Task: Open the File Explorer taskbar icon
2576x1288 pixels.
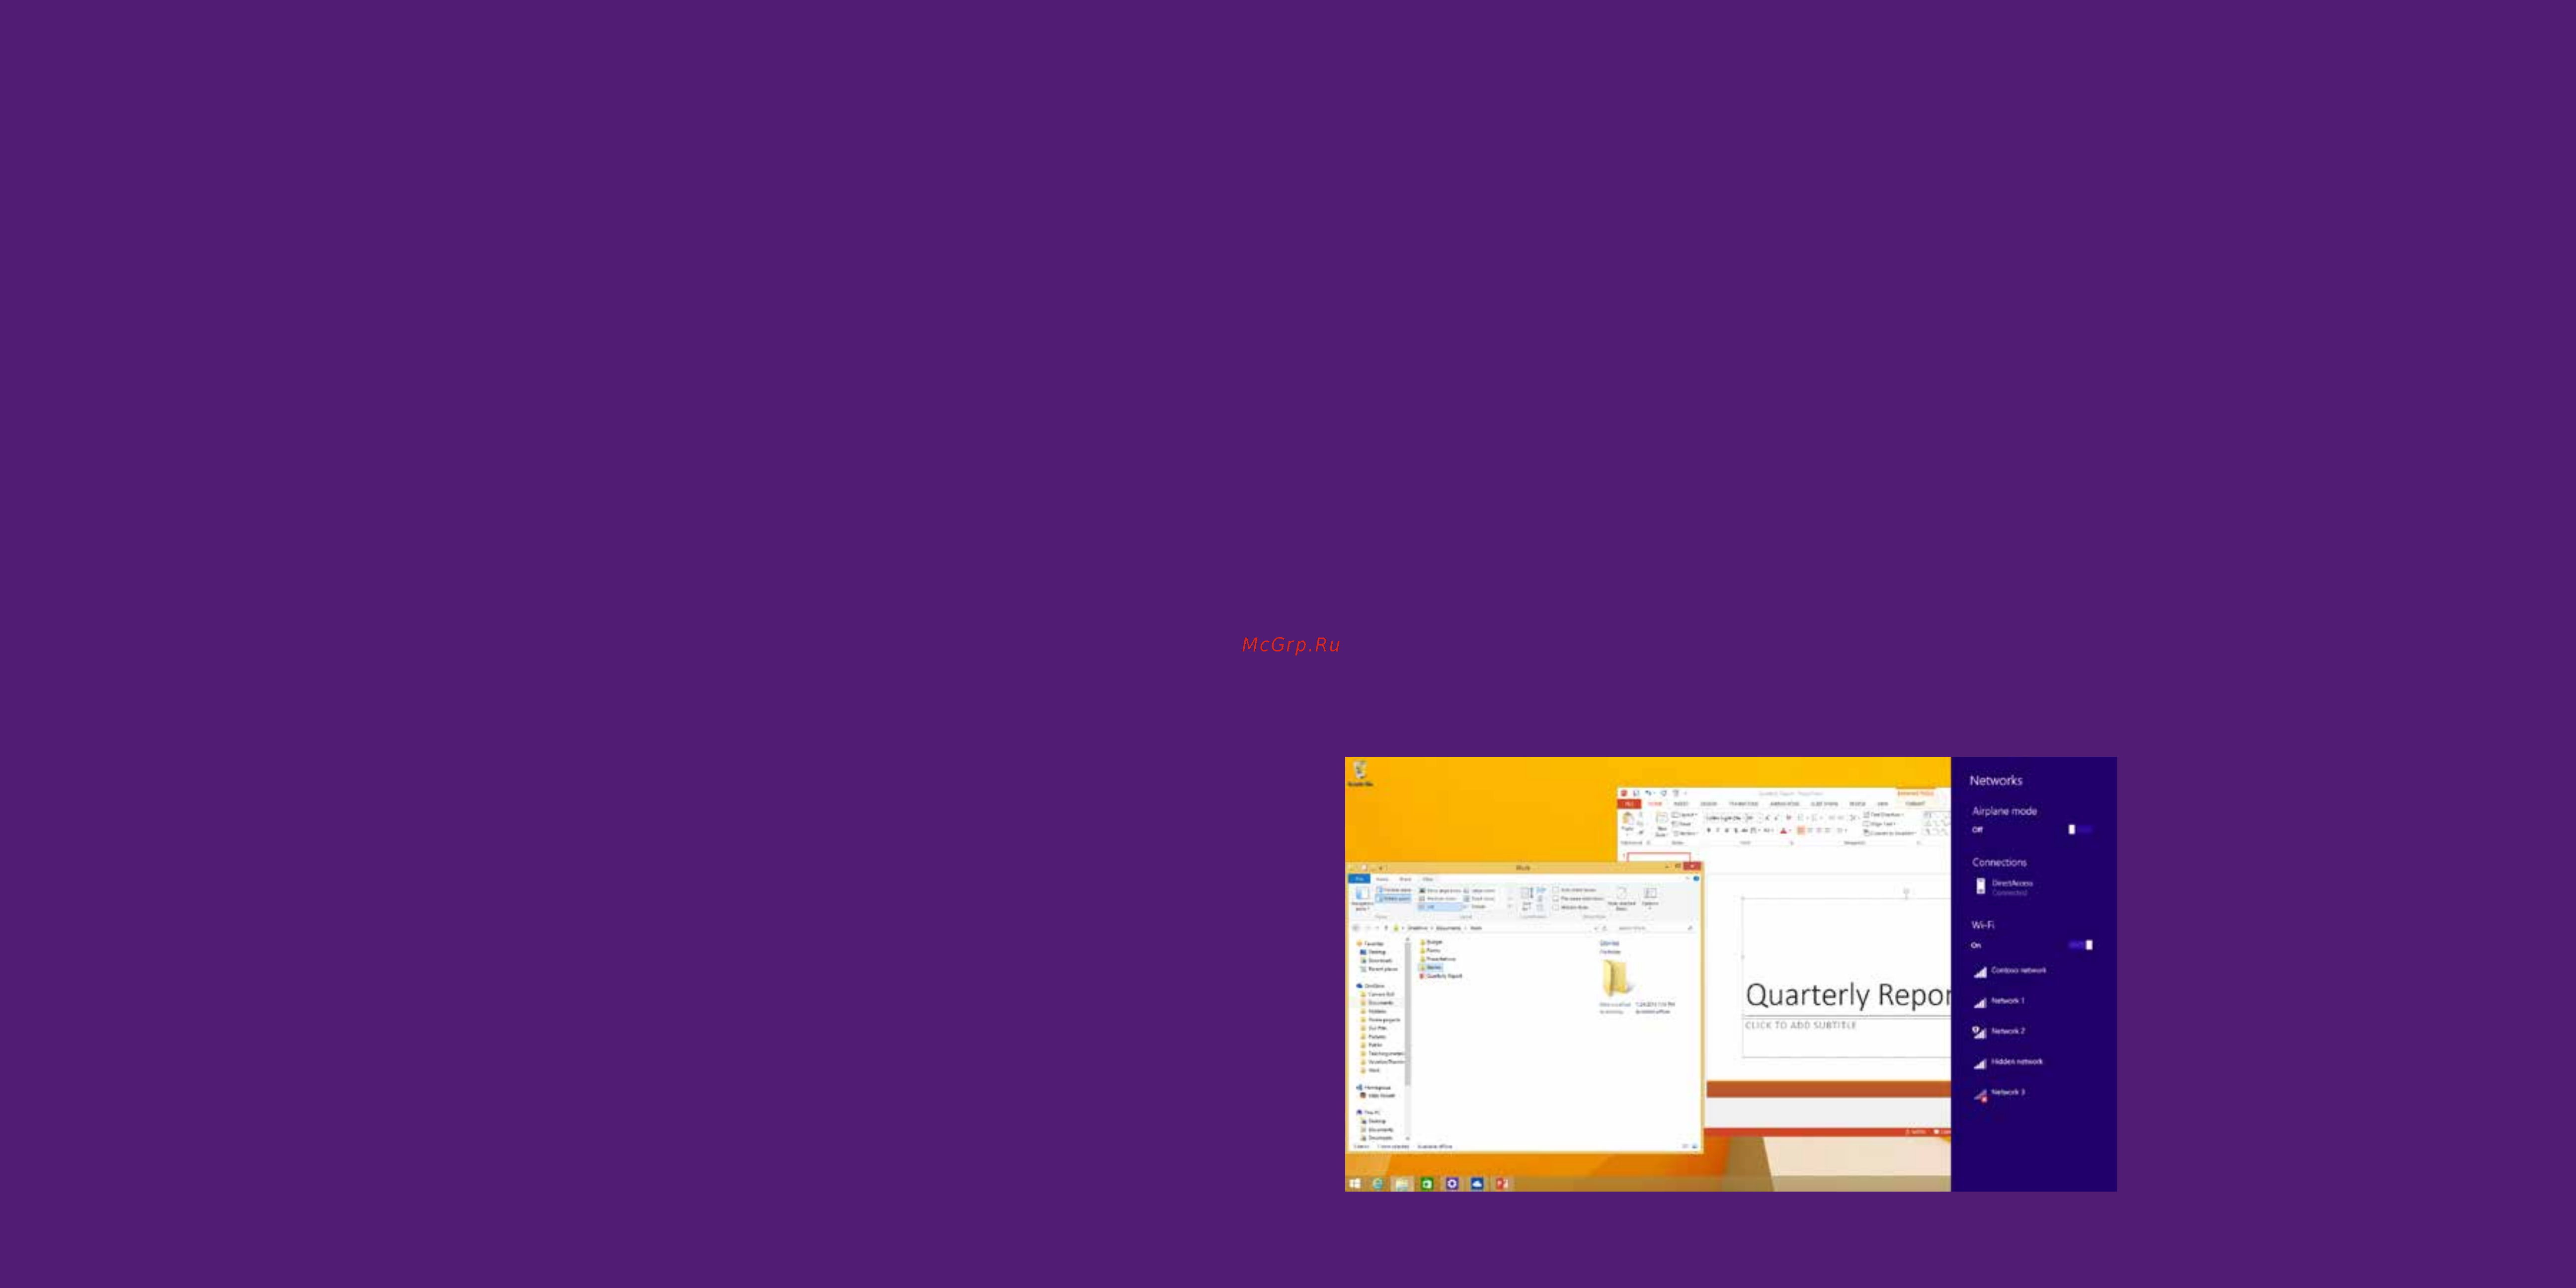Action: tap(1402, 1183)
